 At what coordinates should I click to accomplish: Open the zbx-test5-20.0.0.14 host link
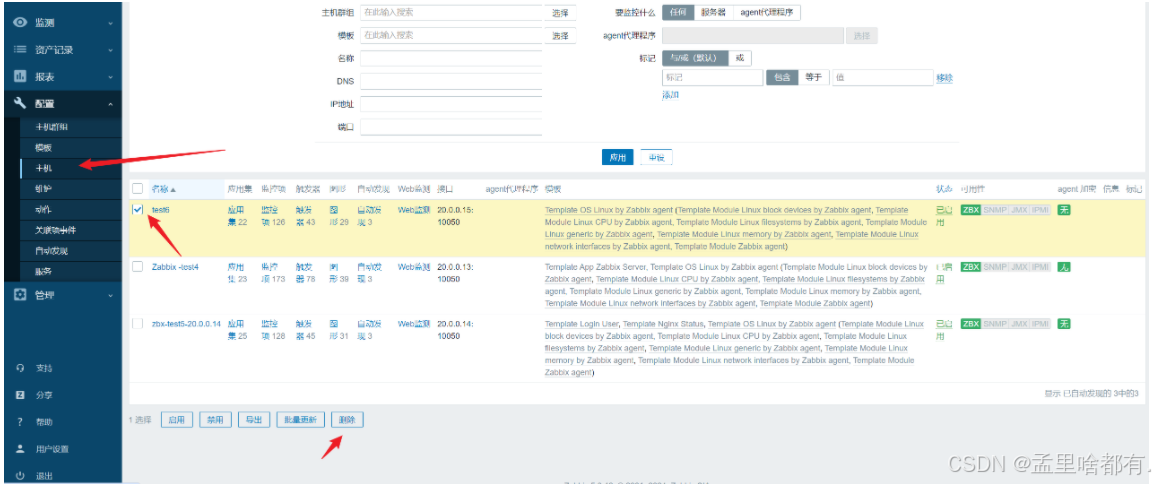click(x=187, y=323)
